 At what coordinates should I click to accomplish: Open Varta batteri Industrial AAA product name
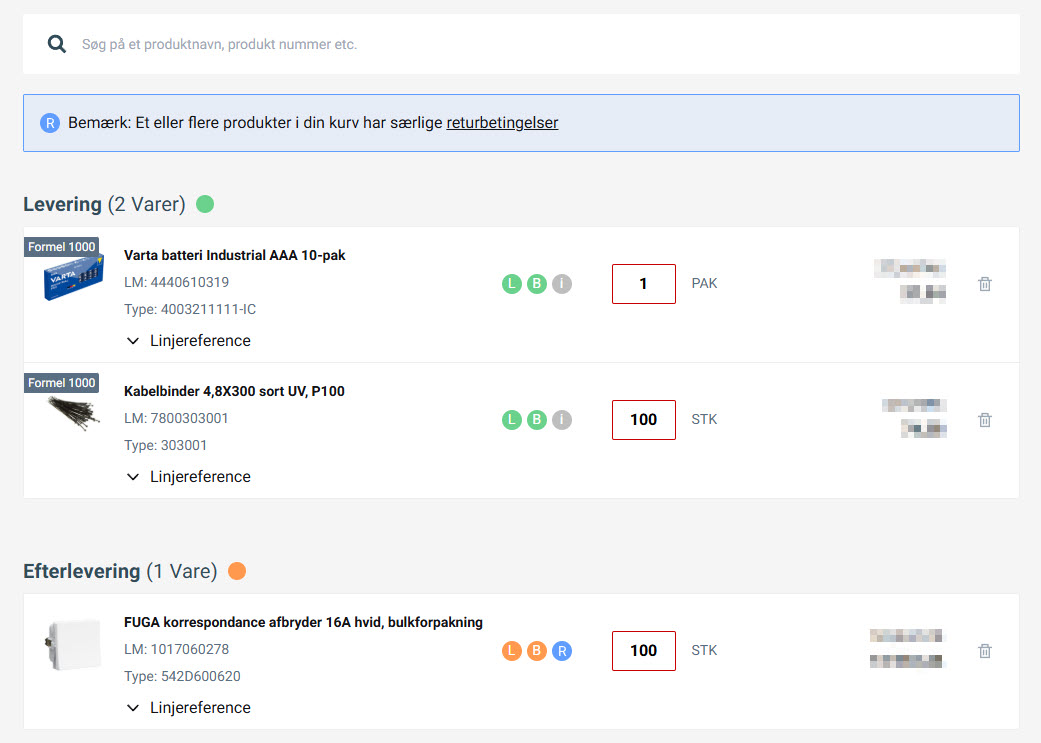234,255
